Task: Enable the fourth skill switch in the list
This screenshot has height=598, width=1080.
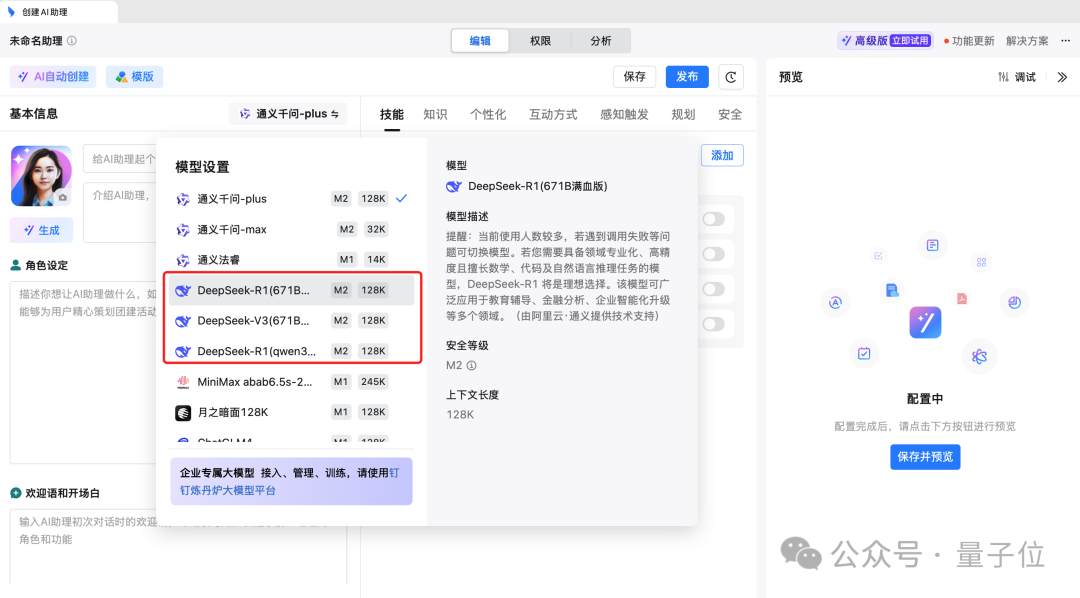Action: point(713,324)
